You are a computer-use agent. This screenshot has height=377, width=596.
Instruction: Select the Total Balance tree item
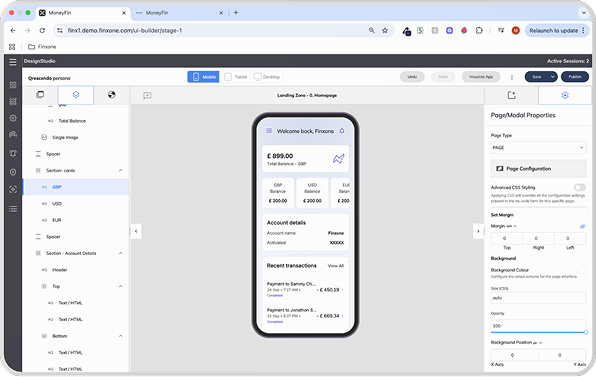pyautogui.click(x=76, y=121)
